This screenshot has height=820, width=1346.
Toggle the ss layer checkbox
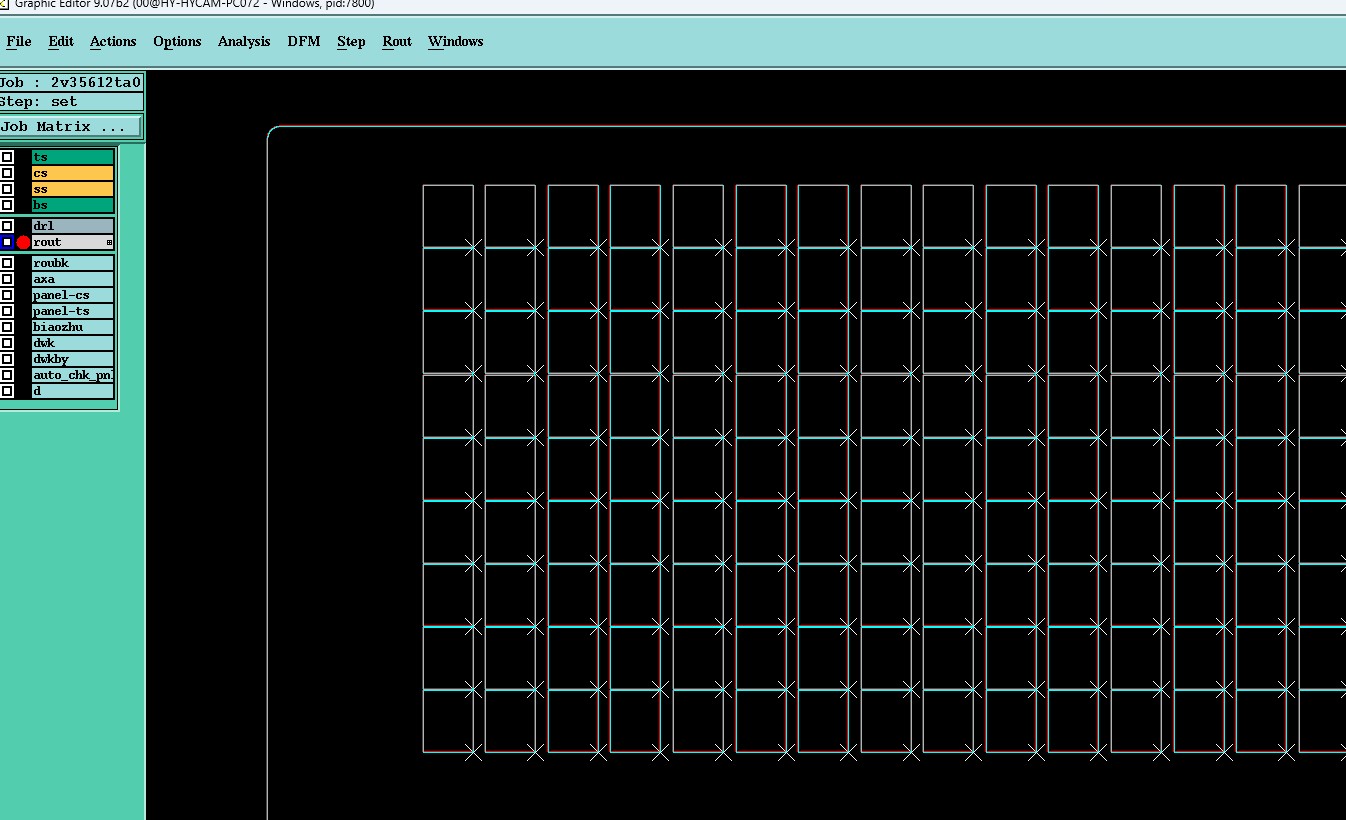(x=7, y=189)
